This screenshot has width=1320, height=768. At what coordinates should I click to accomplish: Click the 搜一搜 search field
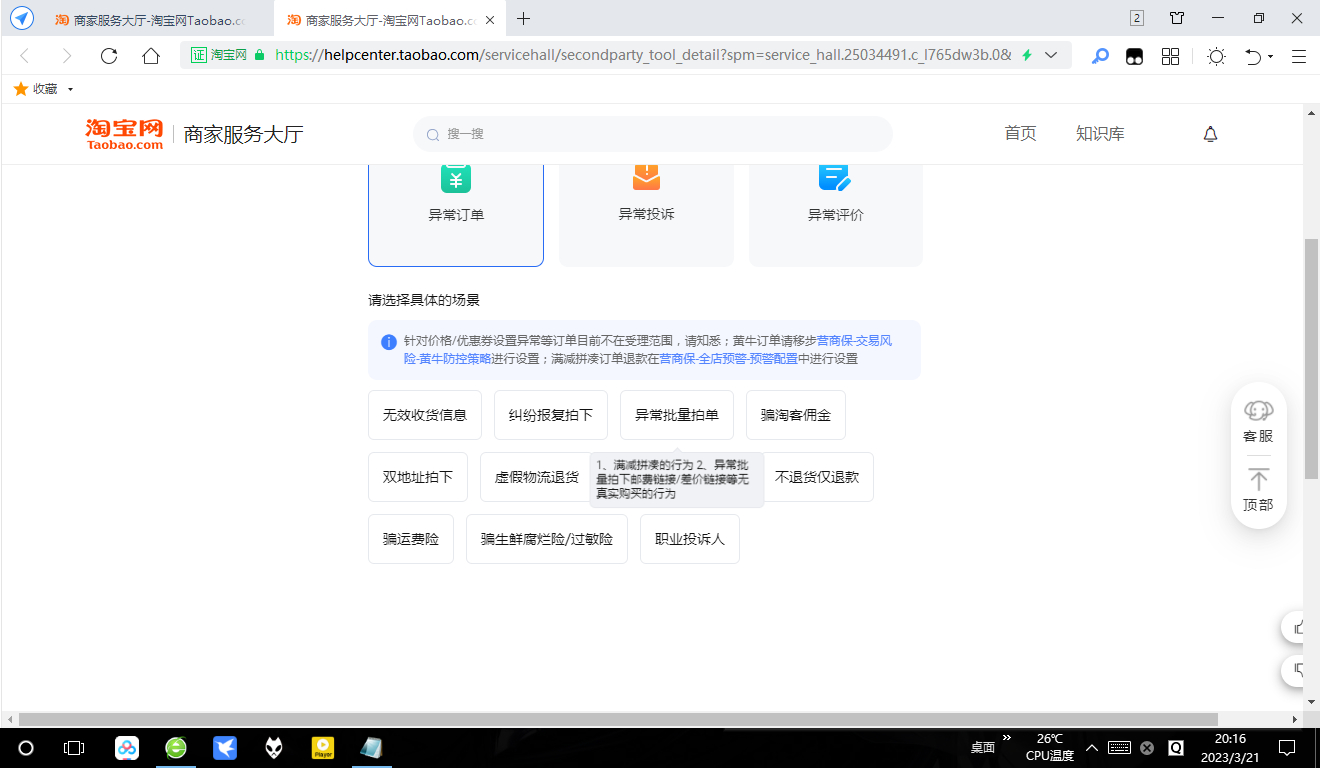click(652, 134)
